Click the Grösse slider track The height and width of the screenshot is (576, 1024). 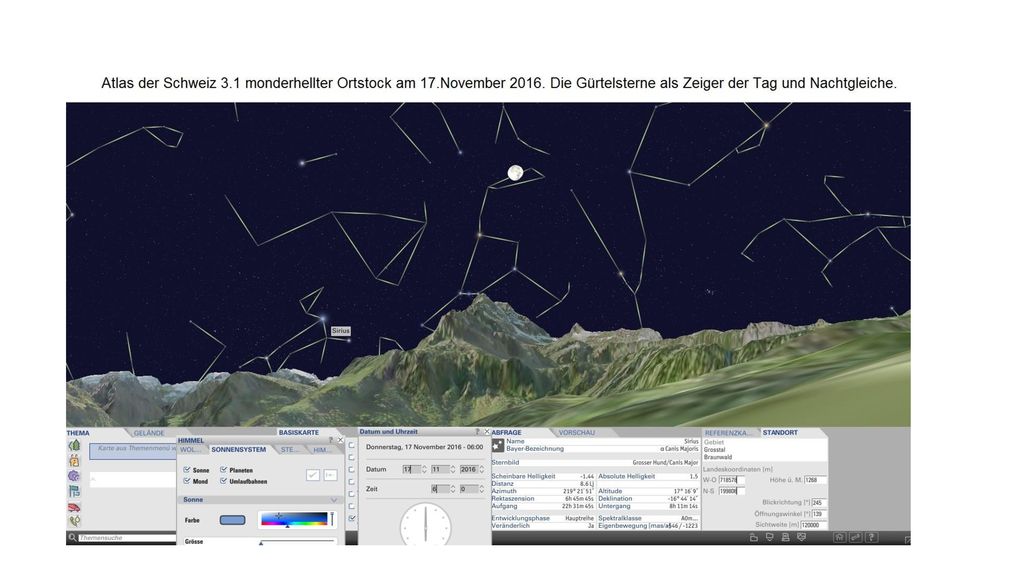pos(297,542)
